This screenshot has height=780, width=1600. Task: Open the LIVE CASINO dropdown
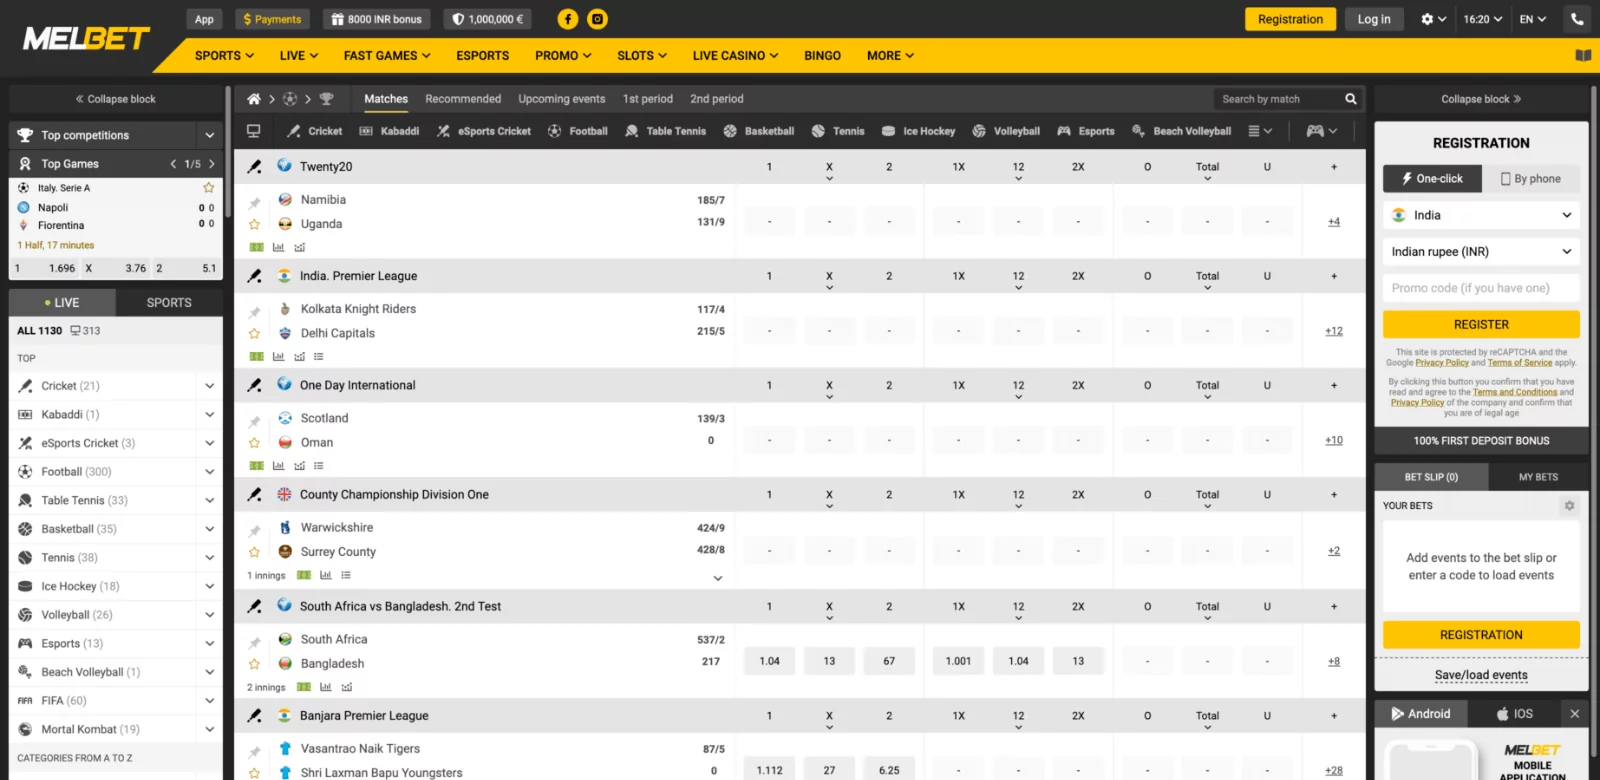point(735,56)
